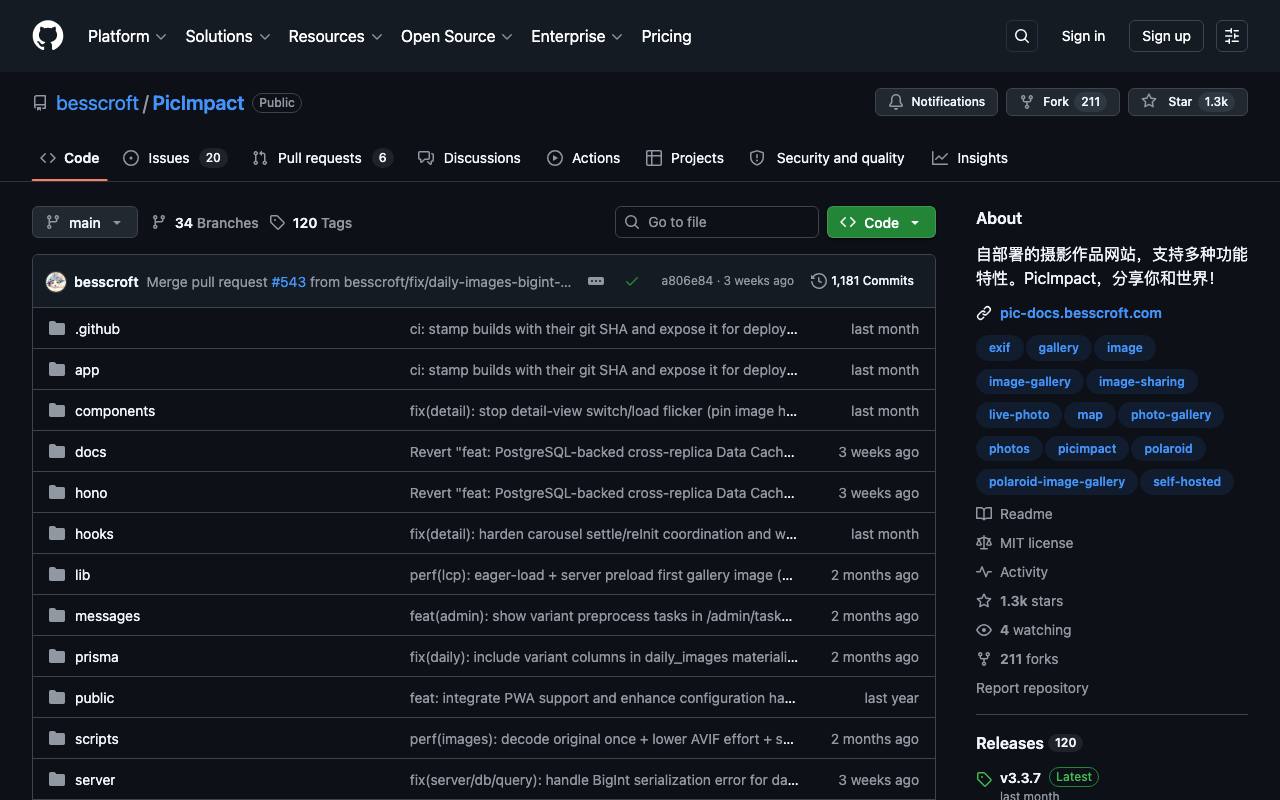Select the exif topic tag
Viewport: 1280px width, 800px height.
(1000, 348)
